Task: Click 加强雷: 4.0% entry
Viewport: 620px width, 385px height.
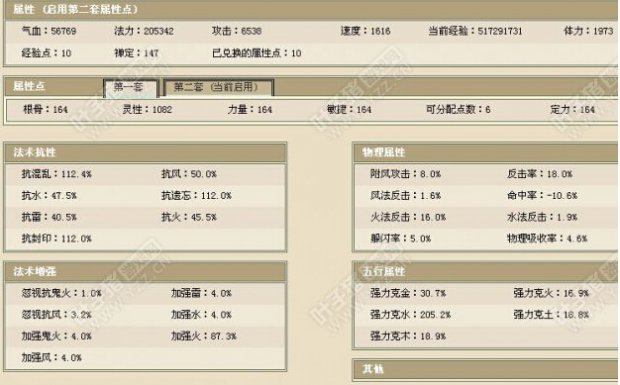Action: (202, 293)
